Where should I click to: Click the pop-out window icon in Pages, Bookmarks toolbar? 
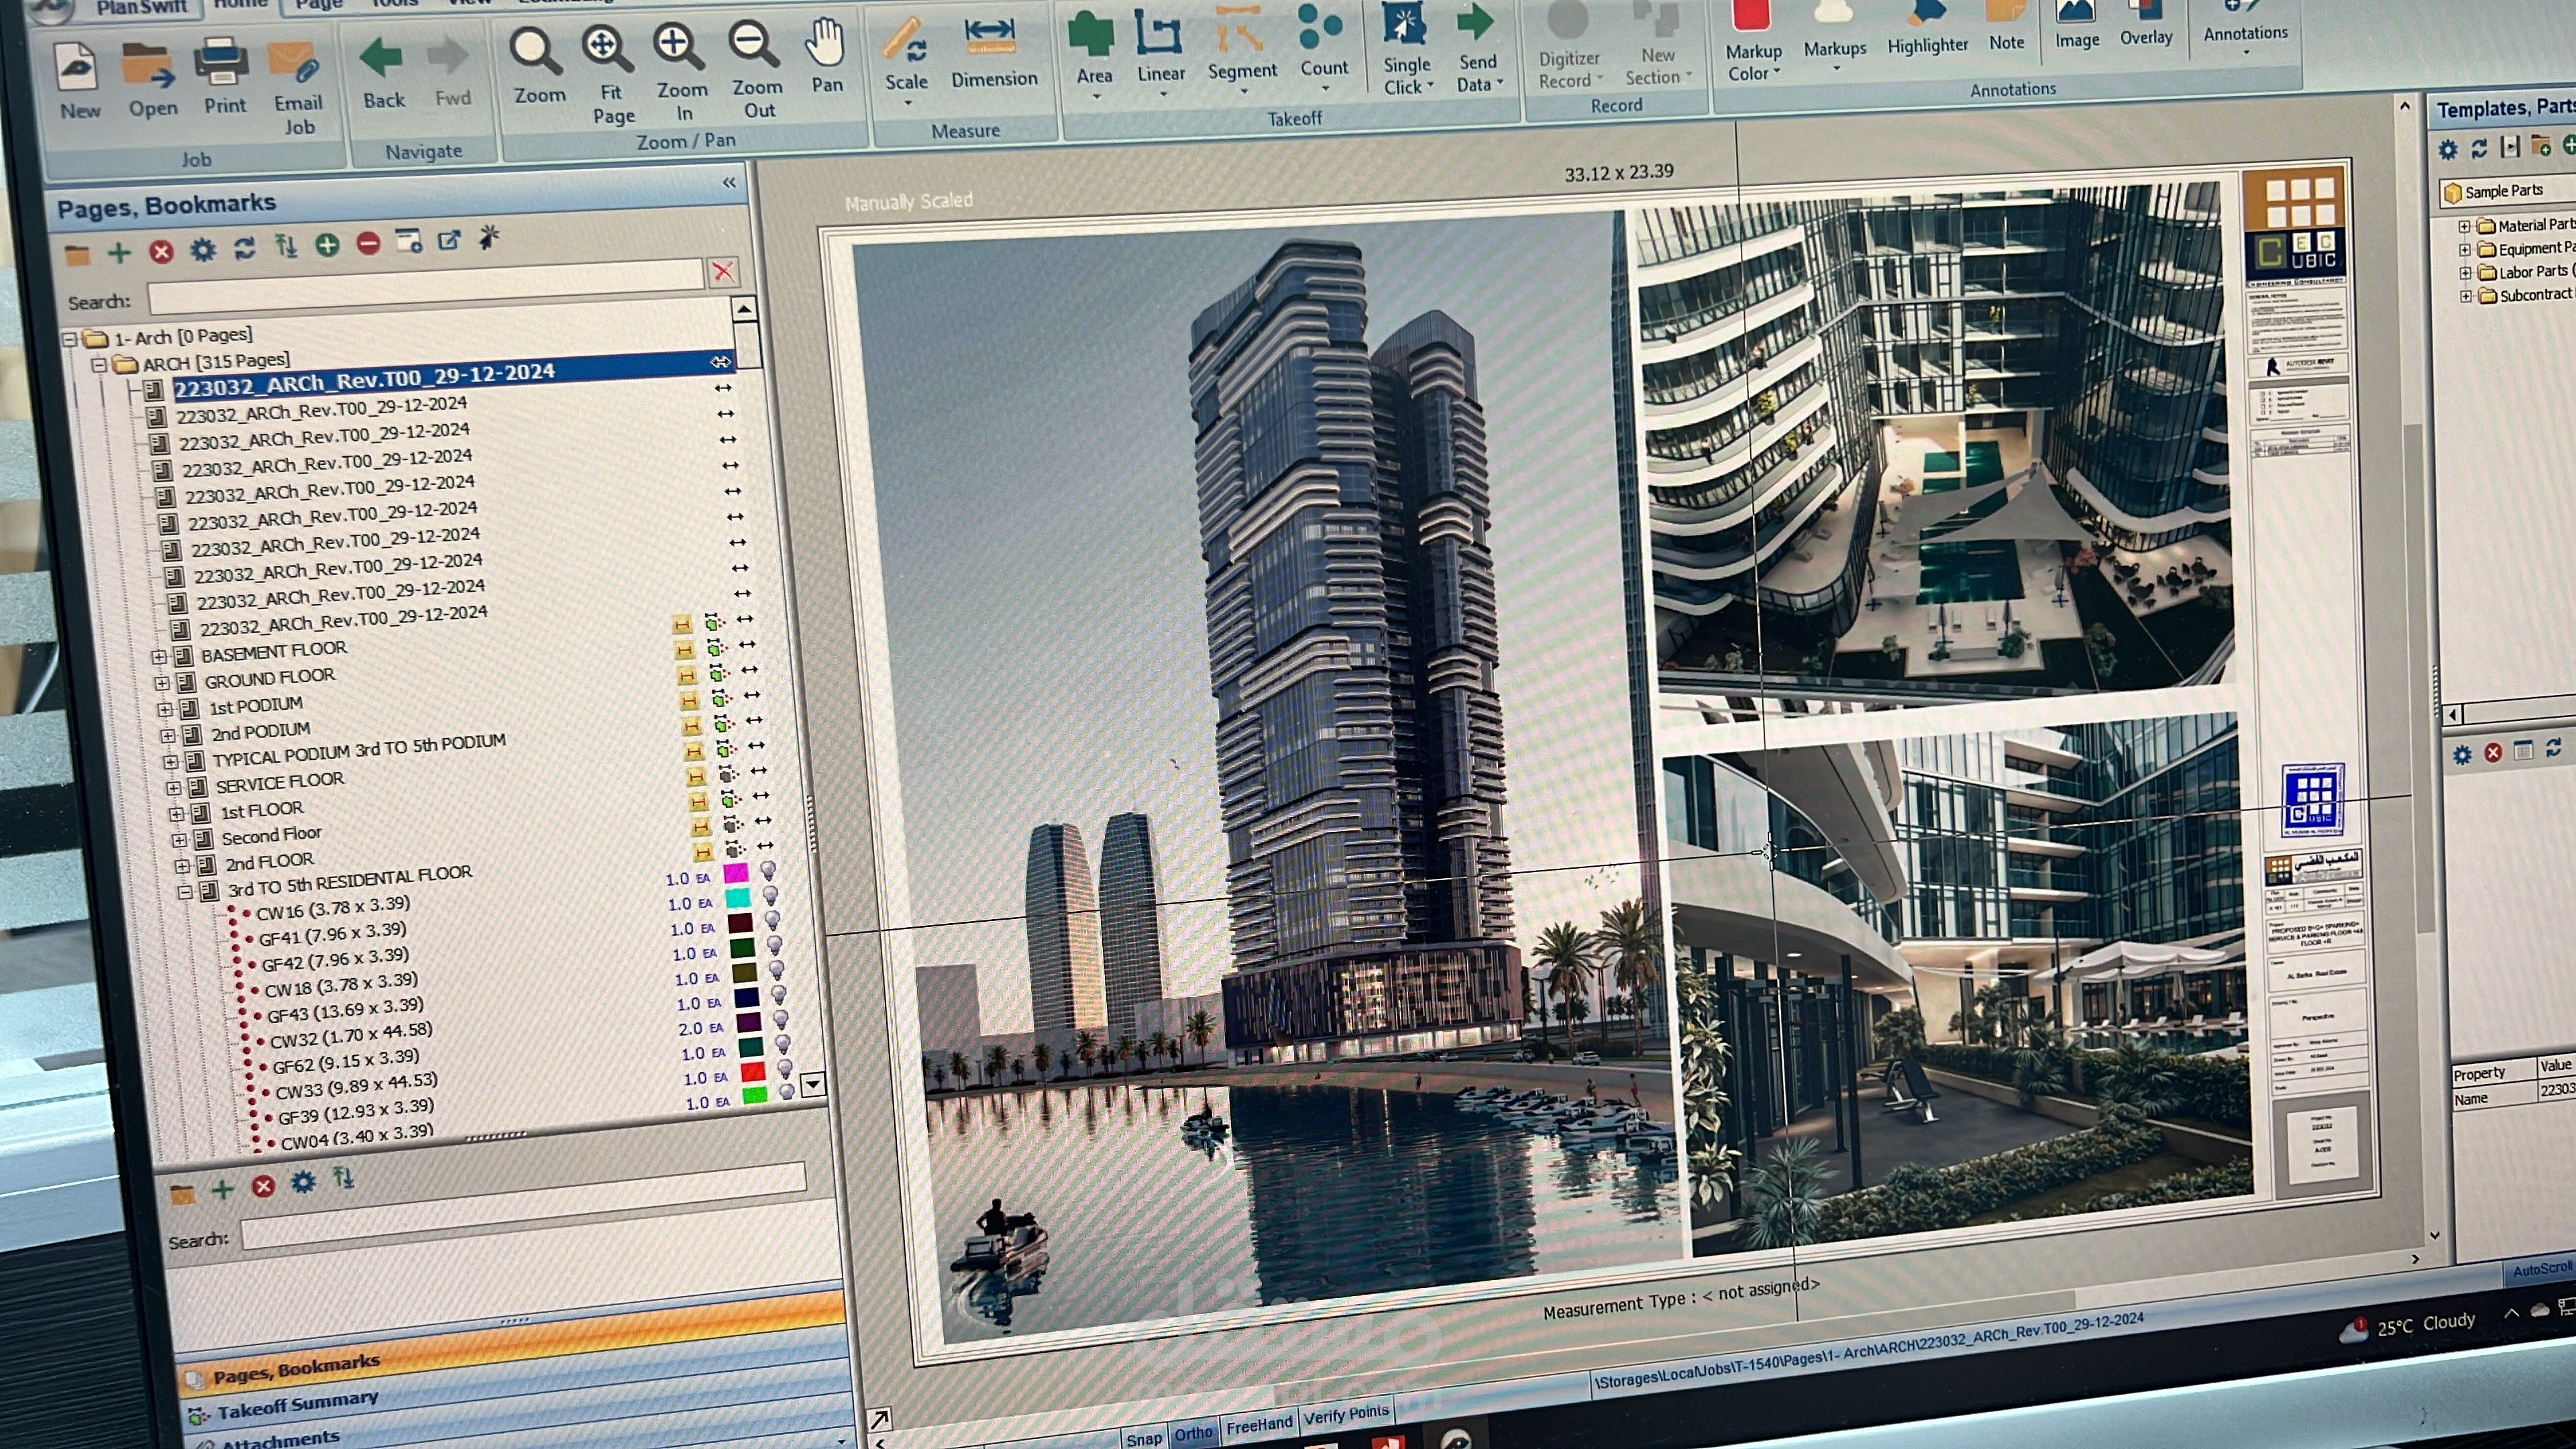pyautogui.click(x=449, y=240)
